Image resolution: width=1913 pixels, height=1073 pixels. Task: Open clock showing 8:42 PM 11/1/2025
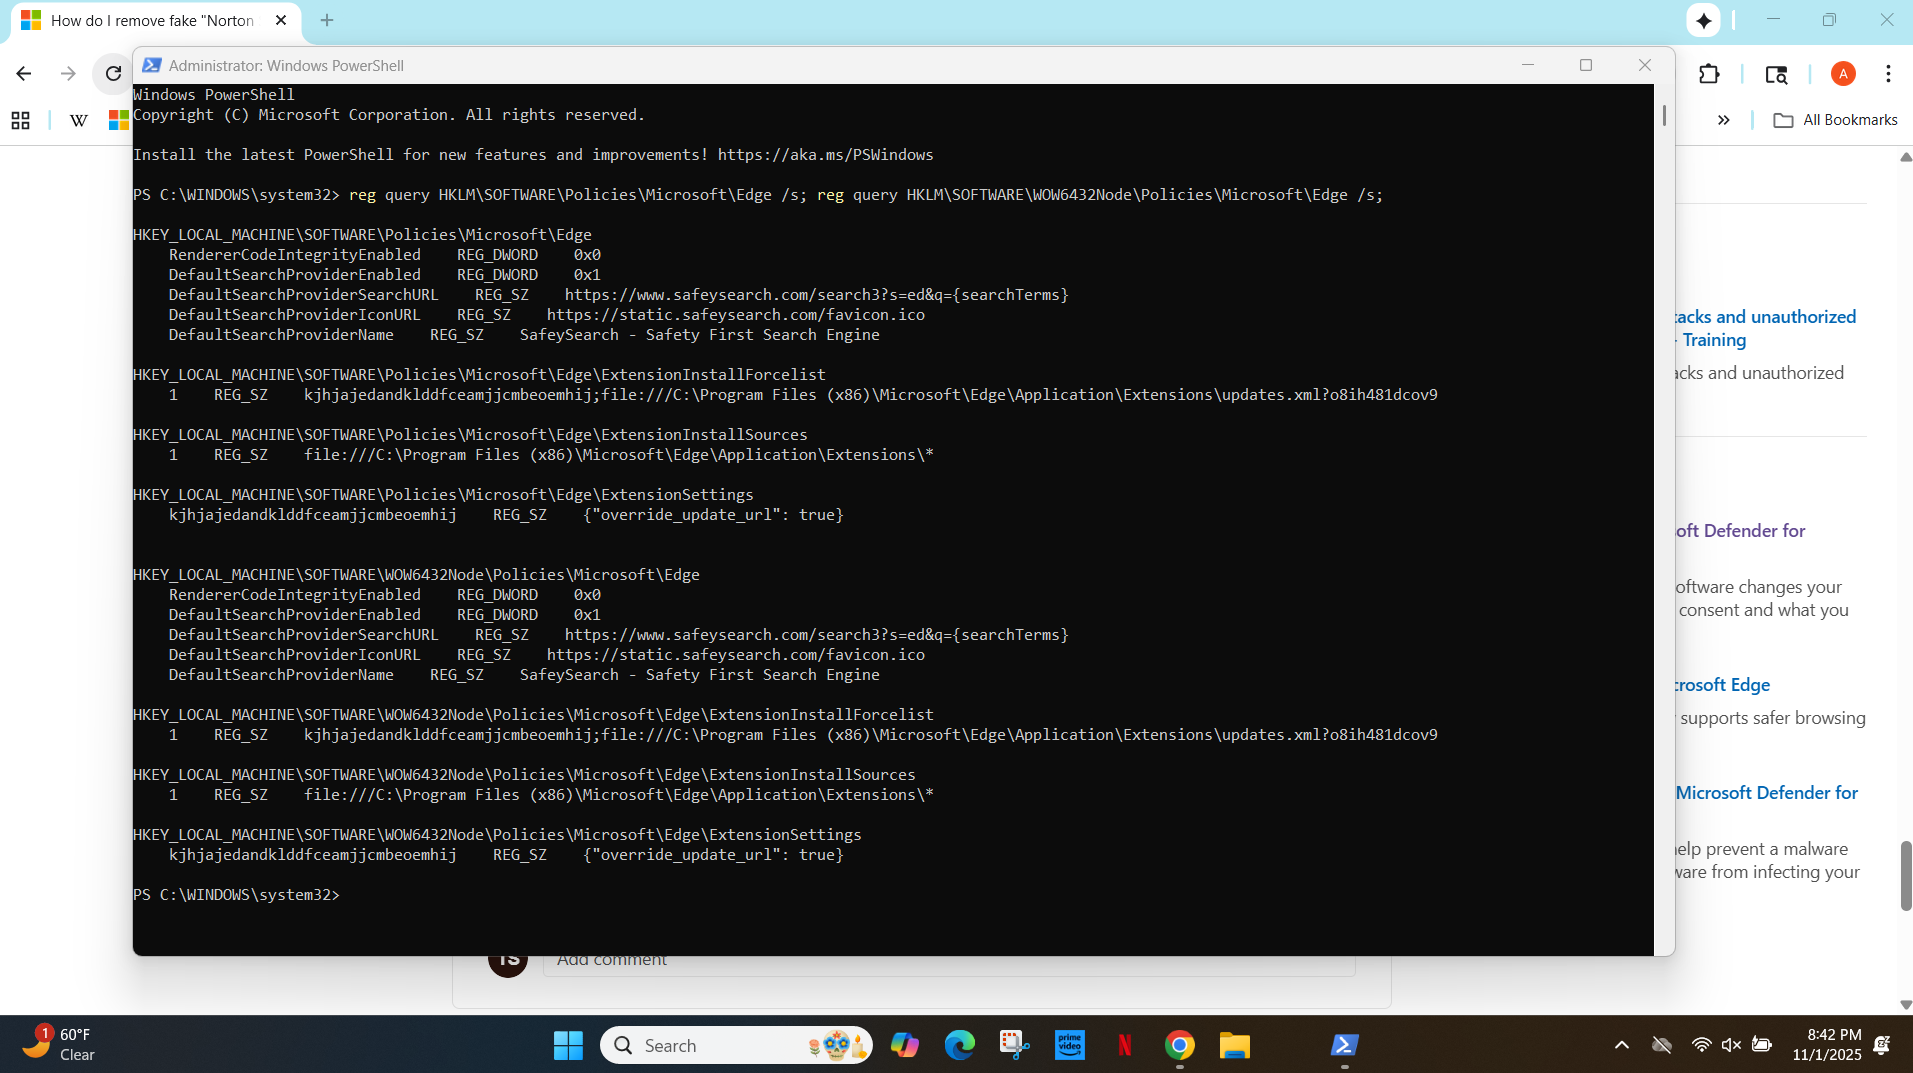[x=1827, y=1045]
